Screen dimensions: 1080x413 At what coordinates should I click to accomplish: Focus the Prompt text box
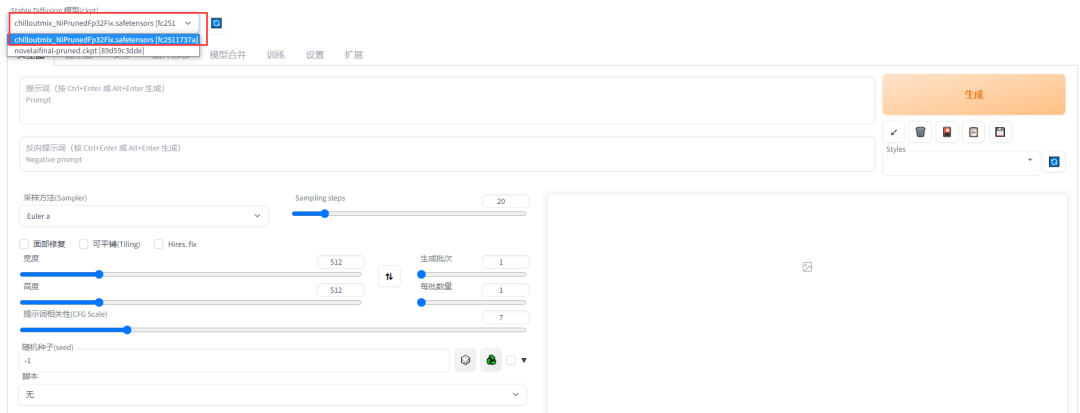(x=447, y=100)
